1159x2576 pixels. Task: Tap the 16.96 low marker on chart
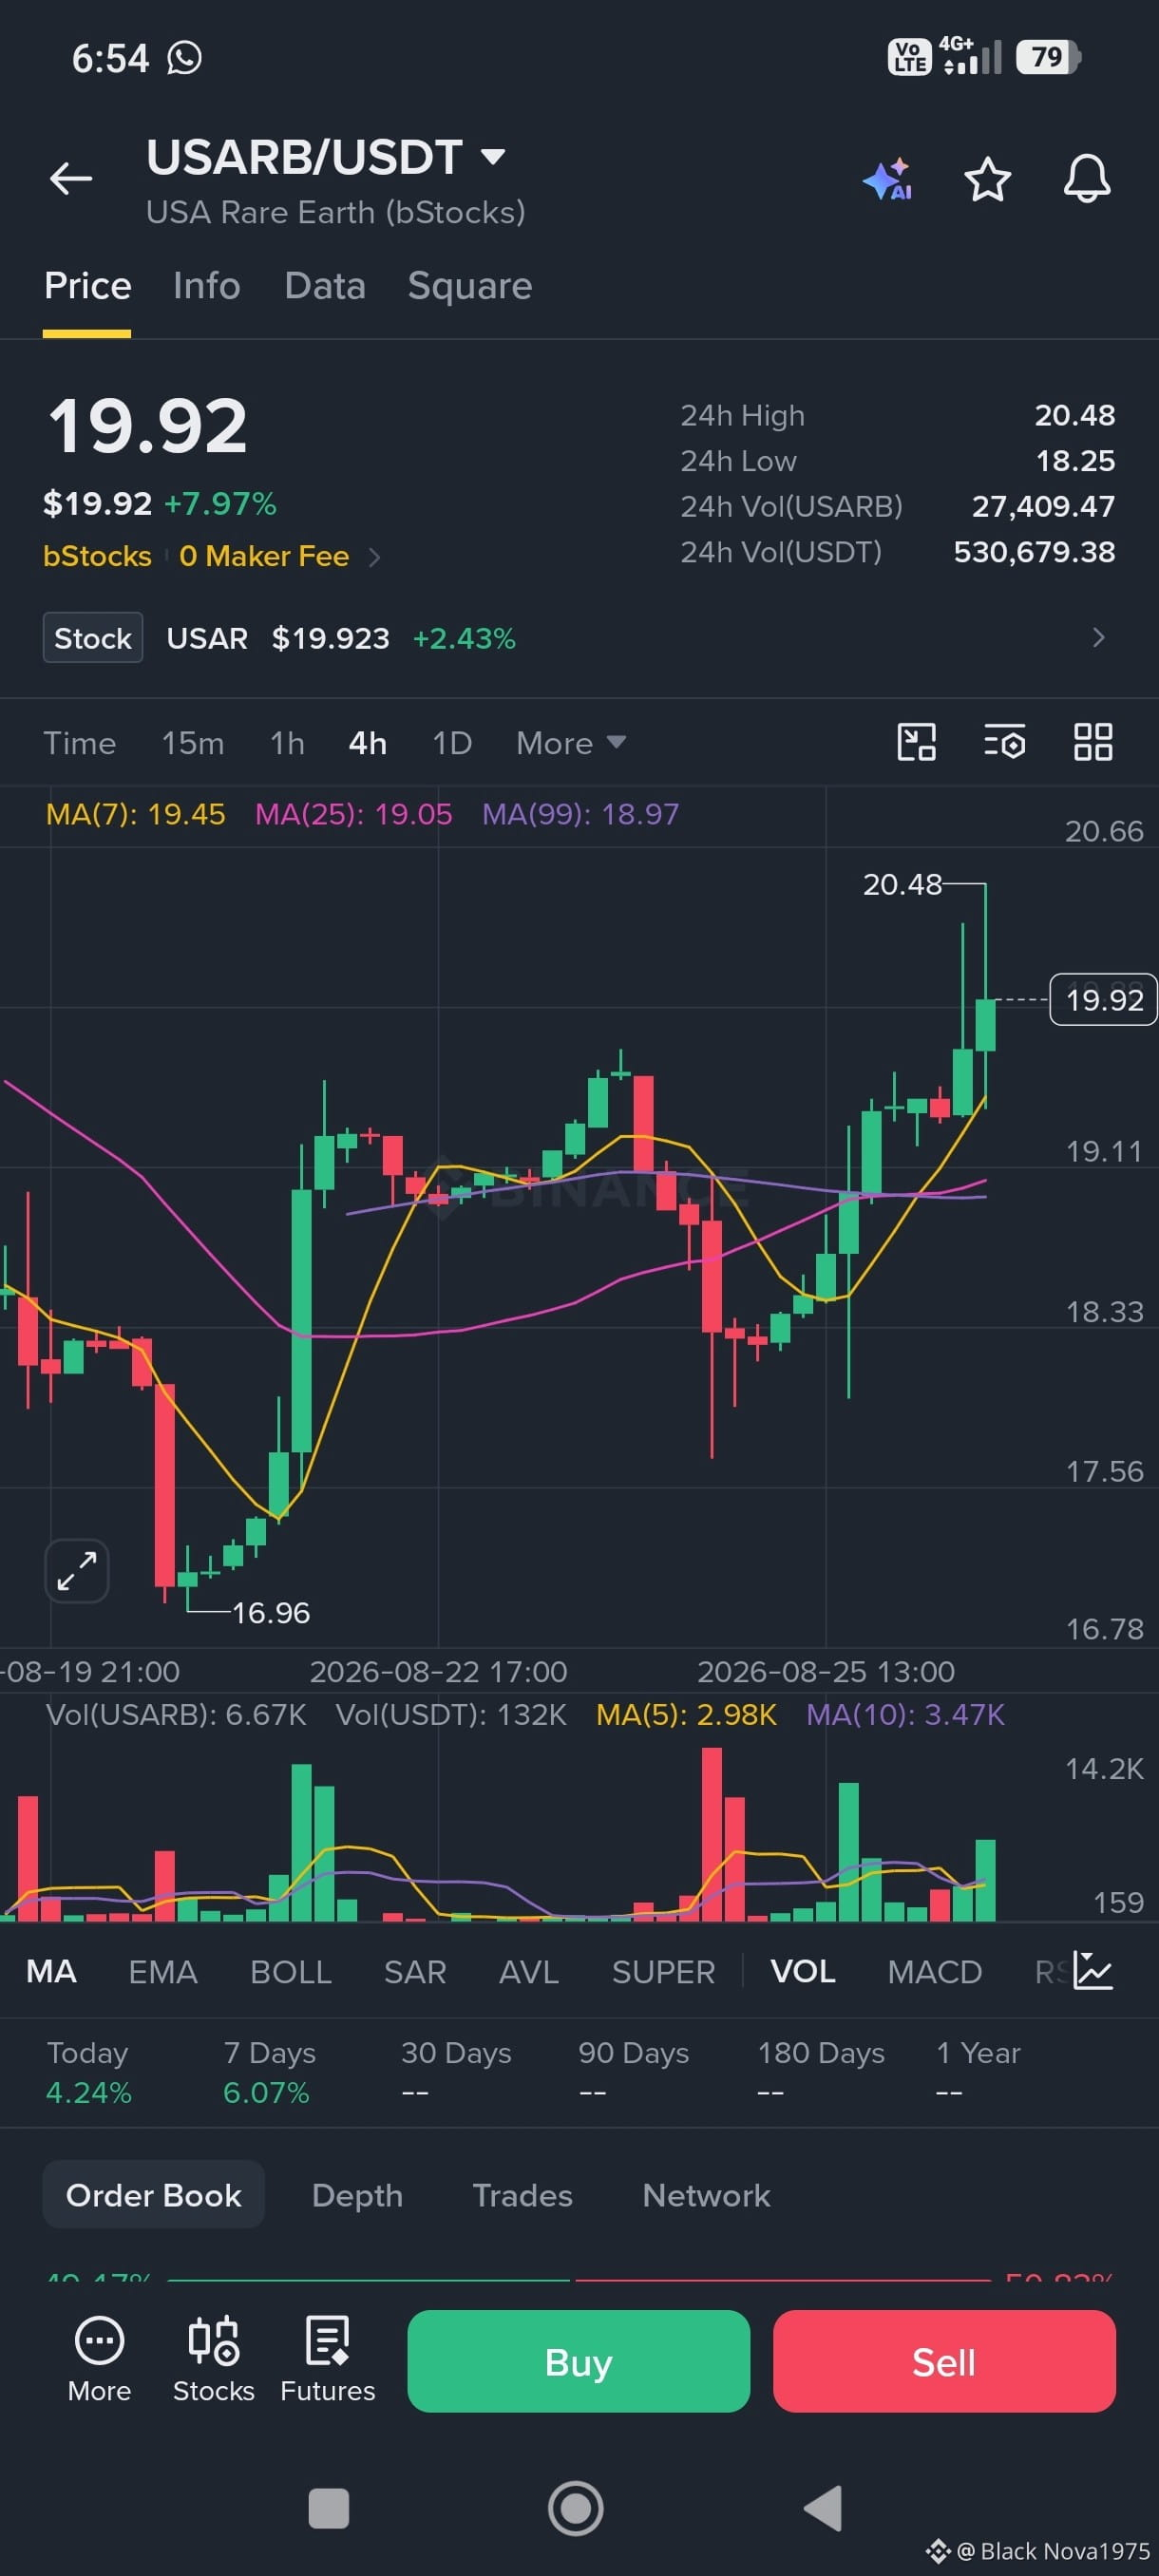pyautogui.click(x=270, y=1612)
